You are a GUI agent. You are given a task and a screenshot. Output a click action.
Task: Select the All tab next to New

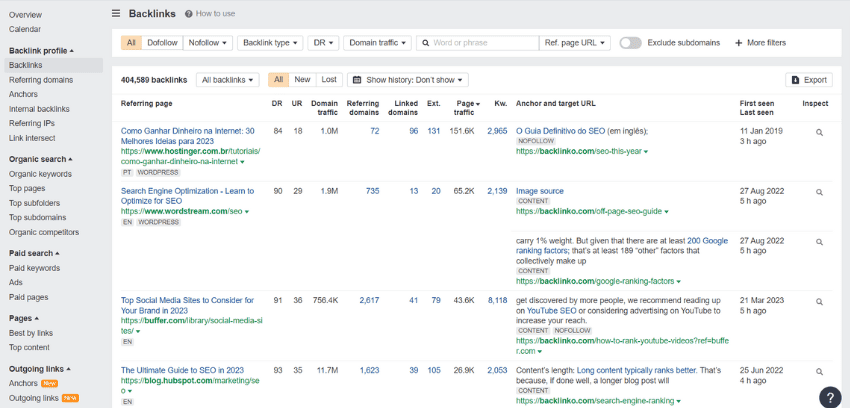279,80
